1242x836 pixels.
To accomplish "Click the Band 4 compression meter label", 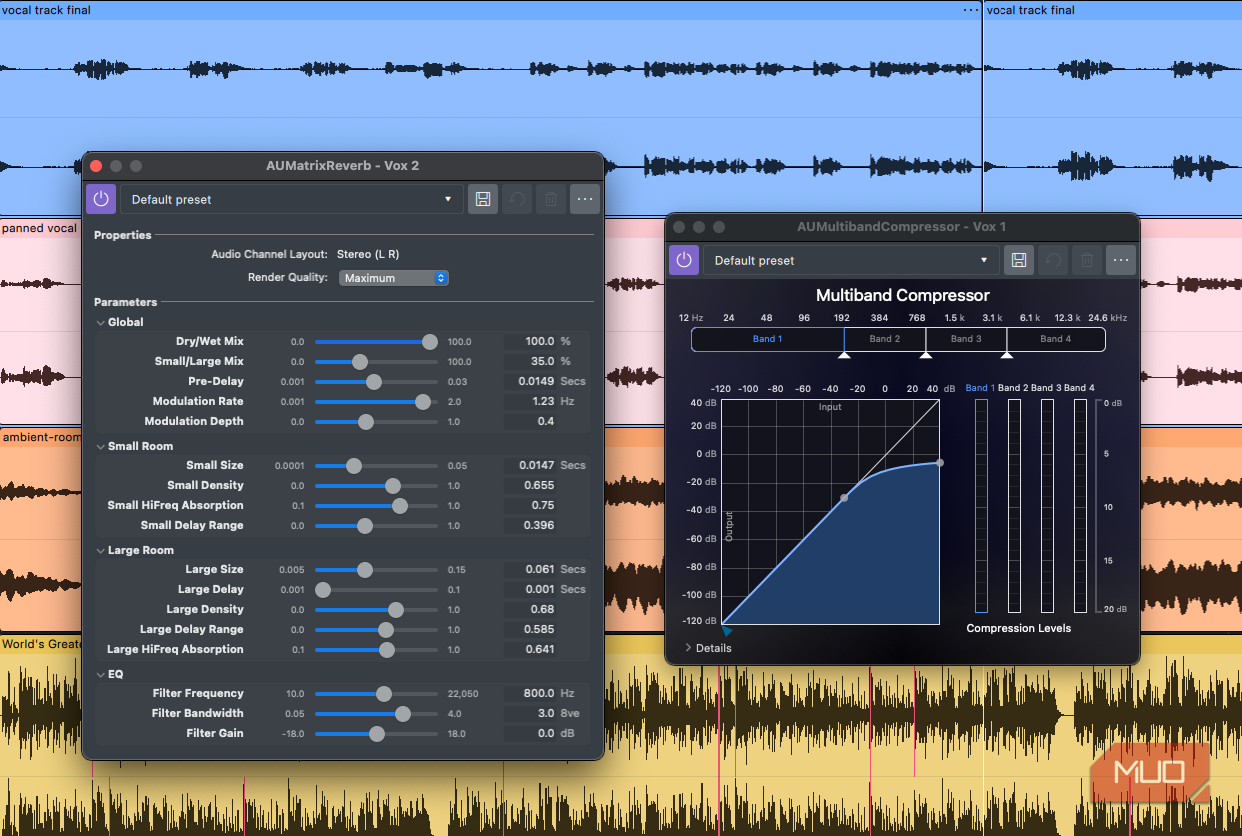I will [x=1079, y=388].
